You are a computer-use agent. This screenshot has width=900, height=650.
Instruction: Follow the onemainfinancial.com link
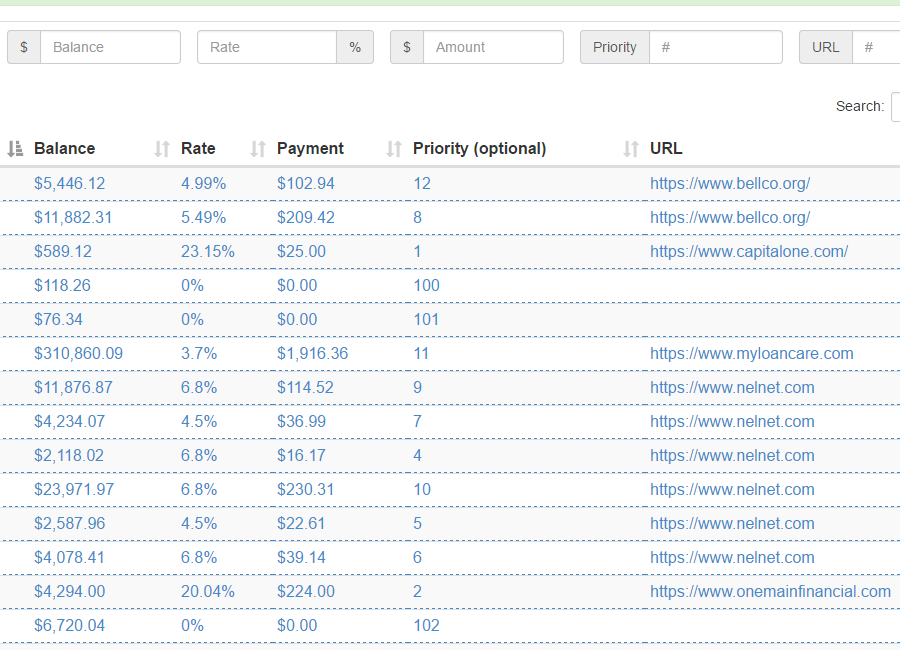(770, 592)
